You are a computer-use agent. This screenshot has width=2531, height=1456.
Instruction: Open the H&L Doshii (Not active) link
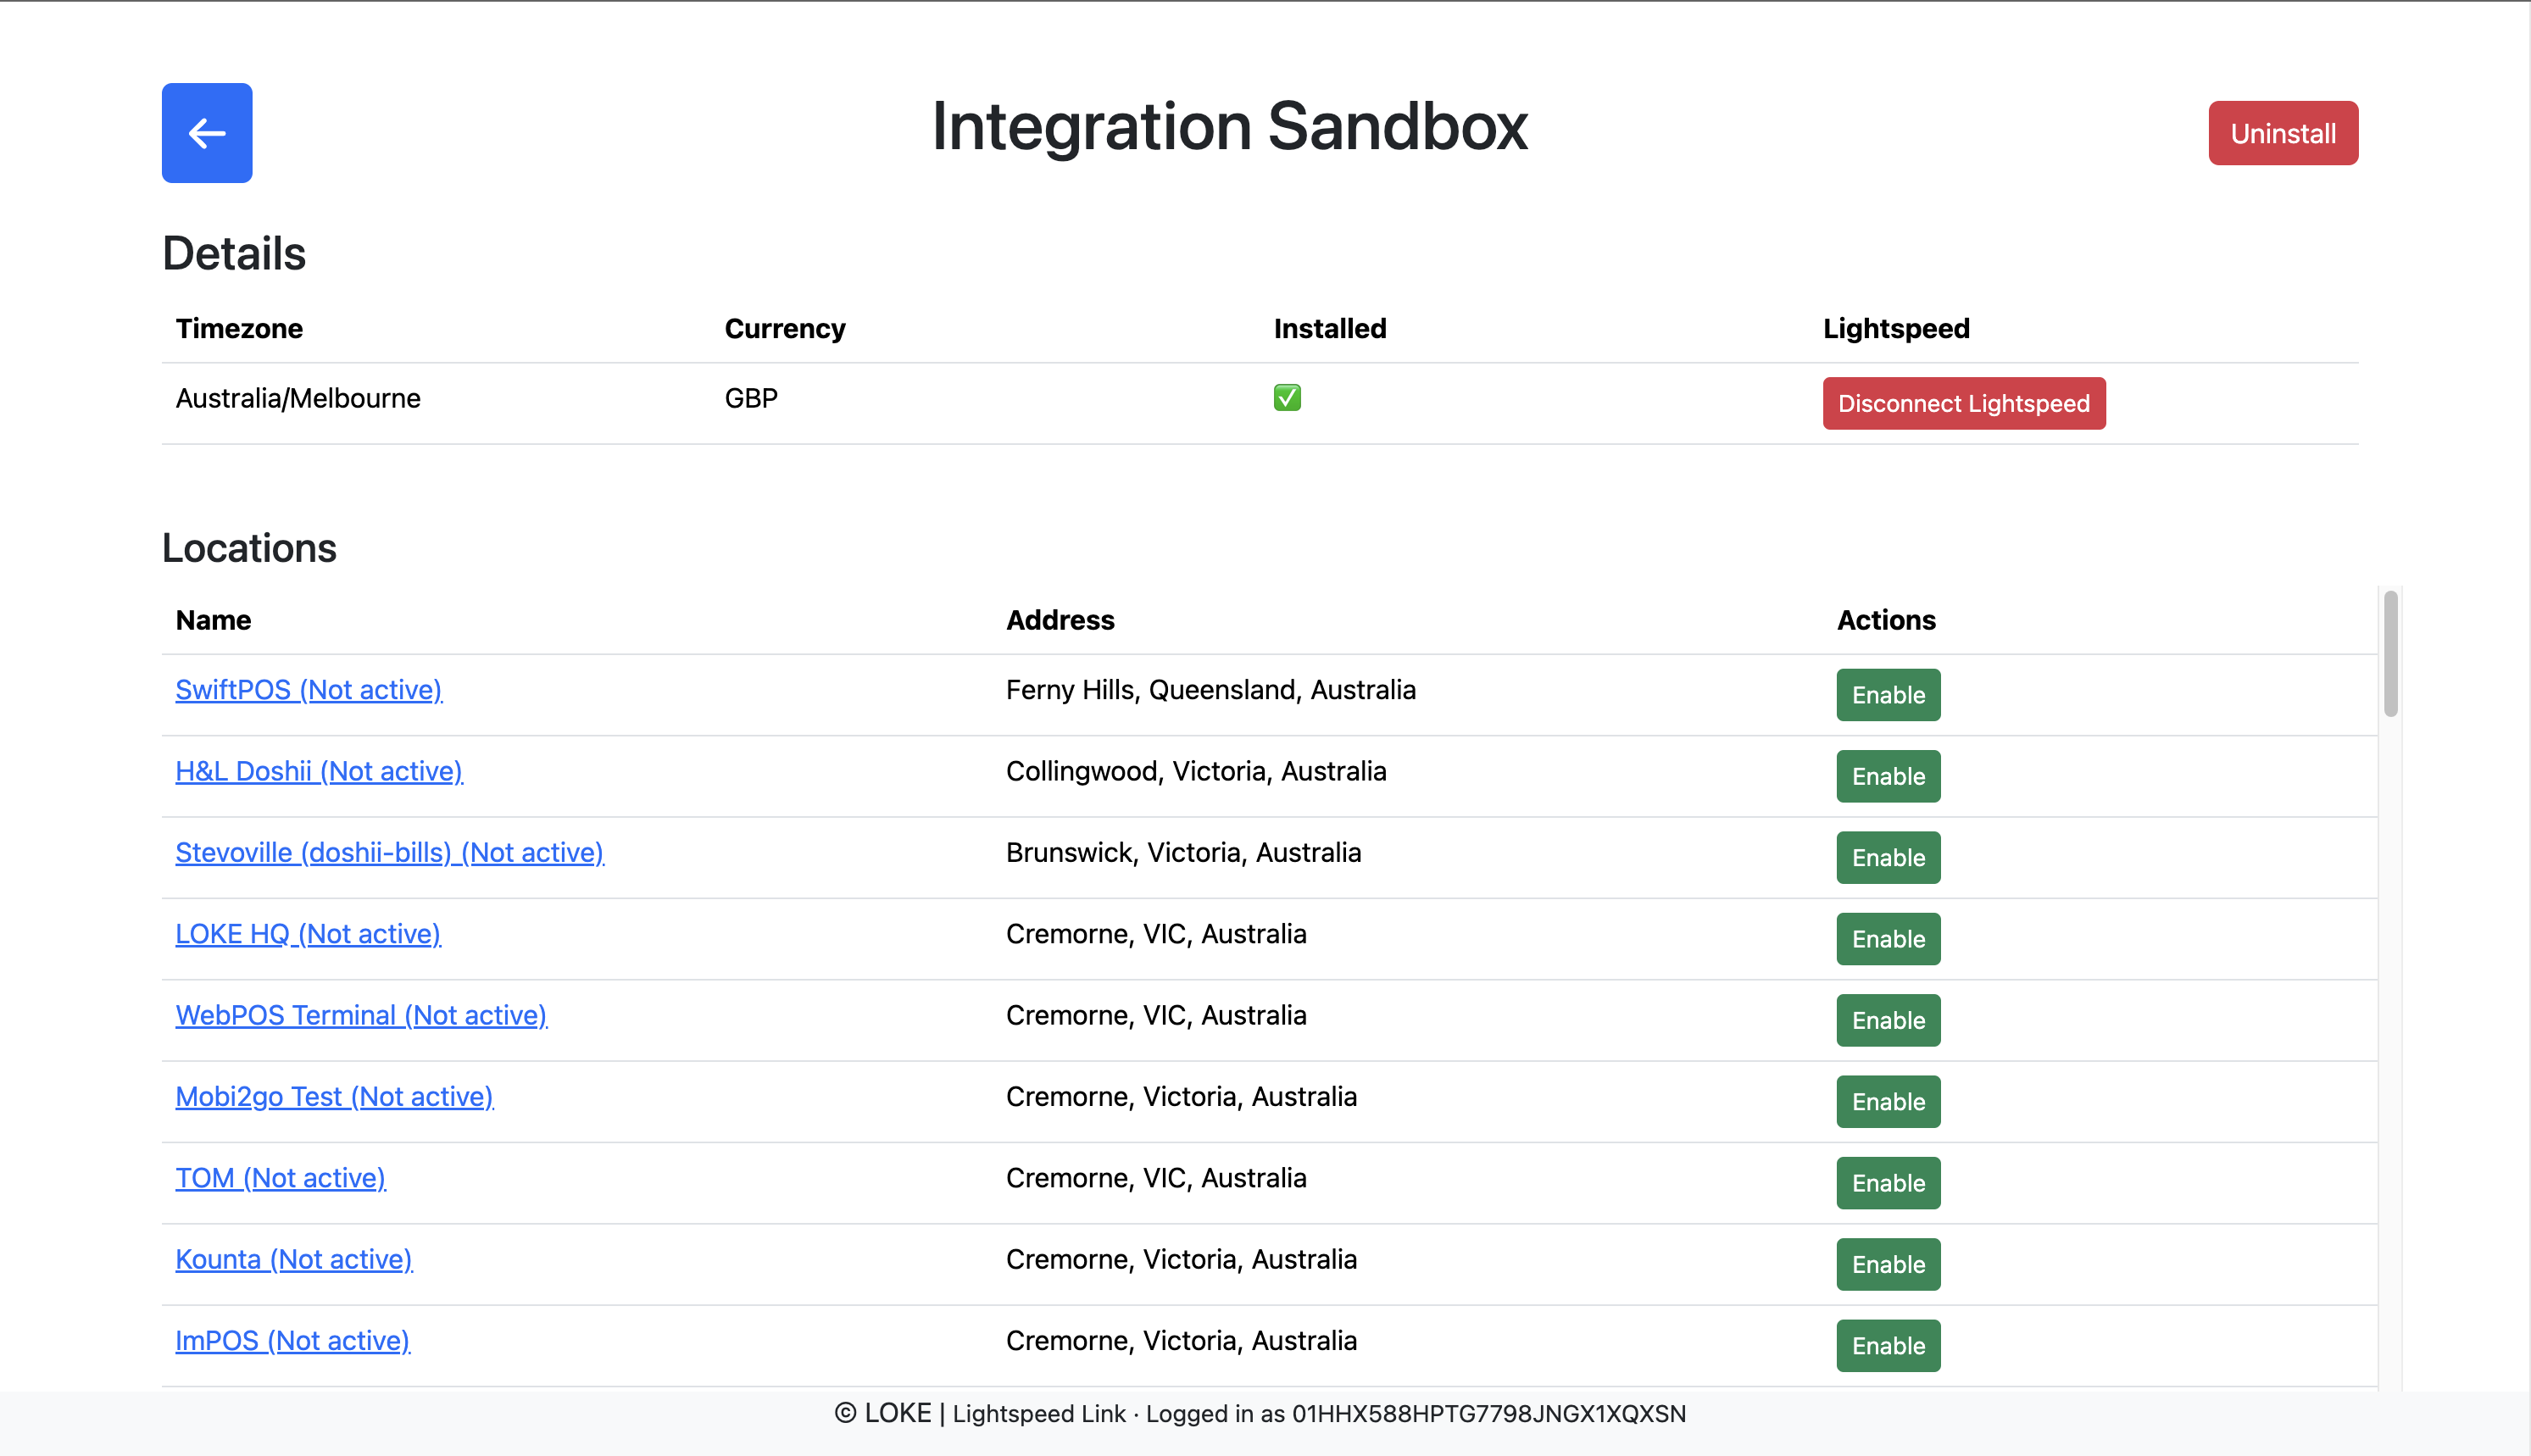point(319,771)
